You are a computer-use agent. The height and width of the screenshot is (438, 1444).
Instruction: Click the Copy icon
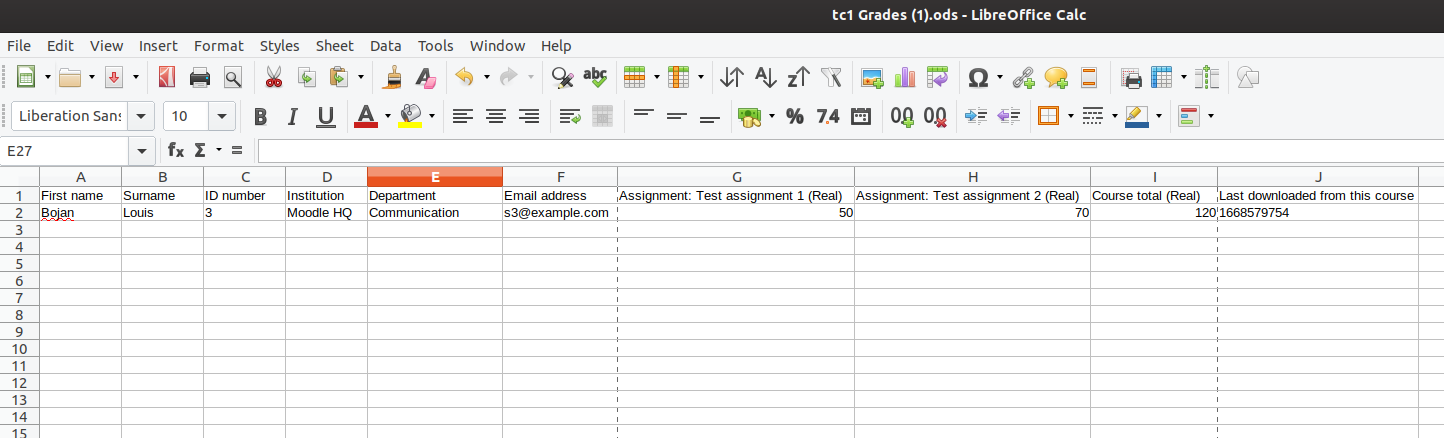tap(307, 77)
